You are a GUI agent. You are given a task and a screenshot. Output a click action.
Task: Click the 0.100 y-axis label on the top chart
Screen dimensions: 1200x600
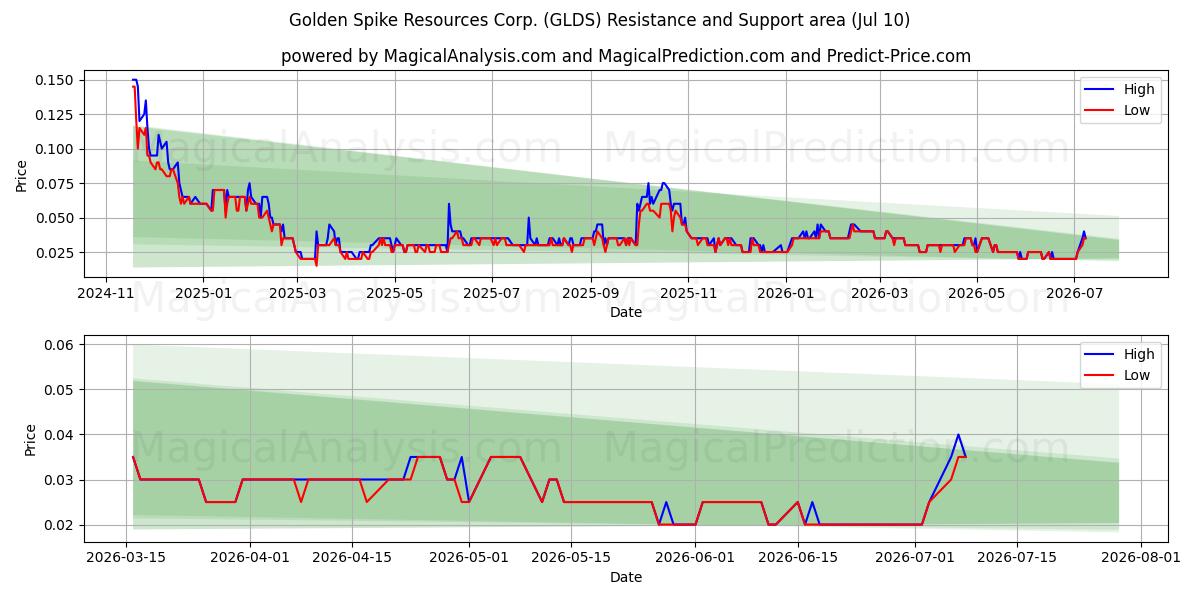56,149
